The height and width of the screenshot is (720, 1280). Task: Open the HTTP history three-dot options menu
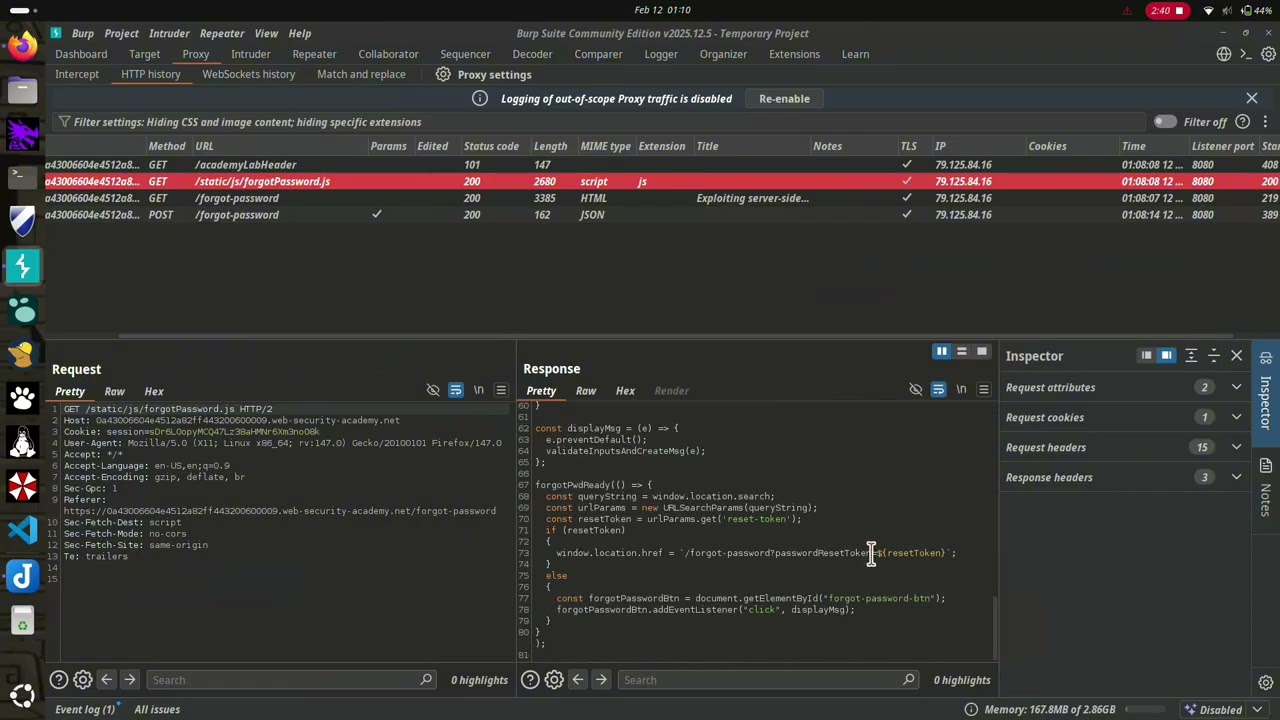pos(1265,122)
